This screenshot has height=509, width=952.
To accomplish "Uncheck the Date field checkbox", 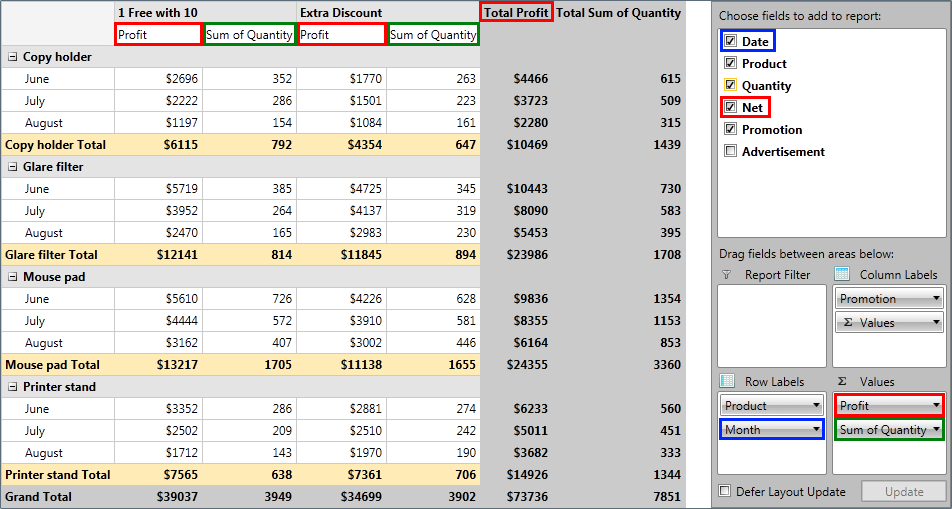I will coord(731,41).
